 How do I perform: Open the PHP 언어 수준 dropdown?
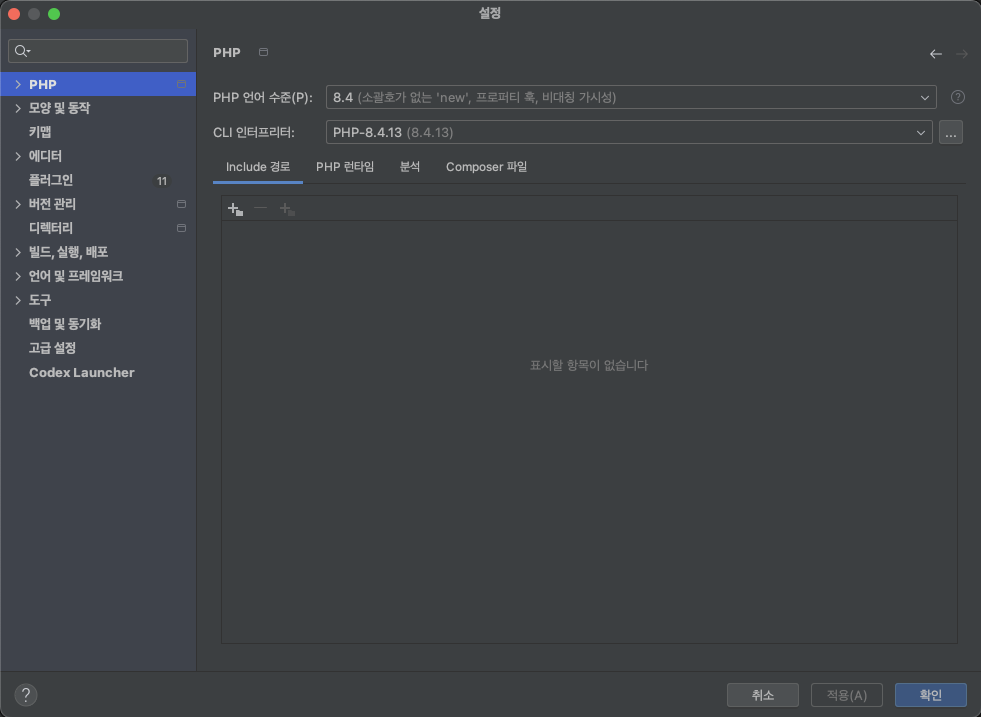click(925, 97)
